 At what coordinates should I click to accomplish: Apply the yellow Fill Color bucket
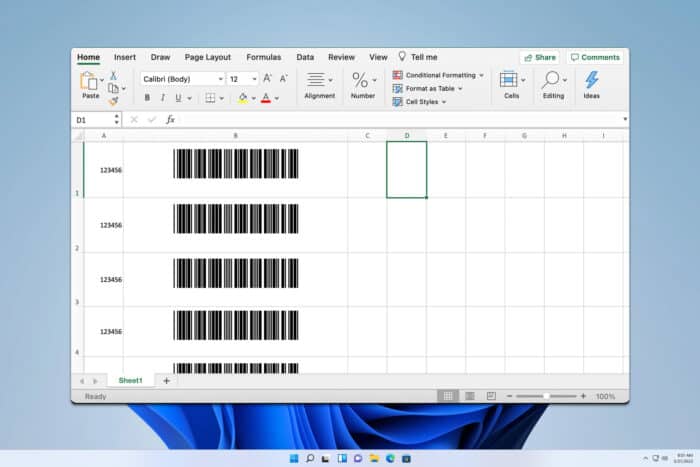click(x=242, y=98)
